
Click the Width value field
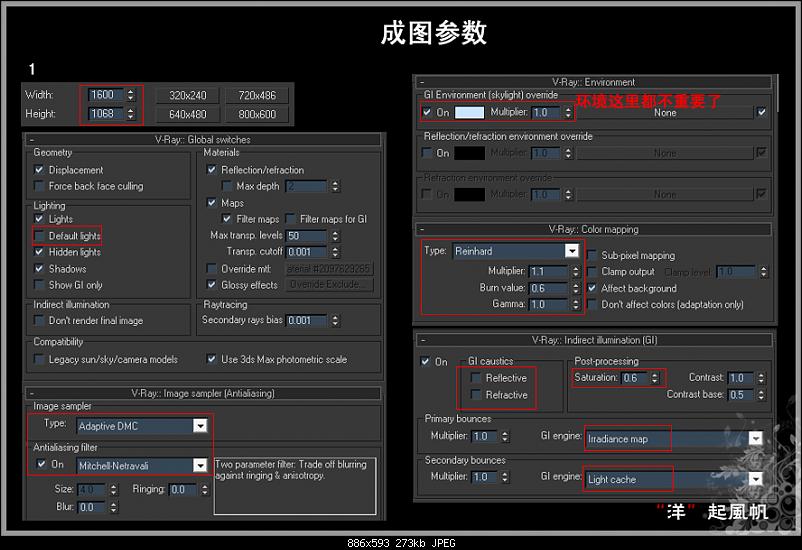tap(106, 95)
